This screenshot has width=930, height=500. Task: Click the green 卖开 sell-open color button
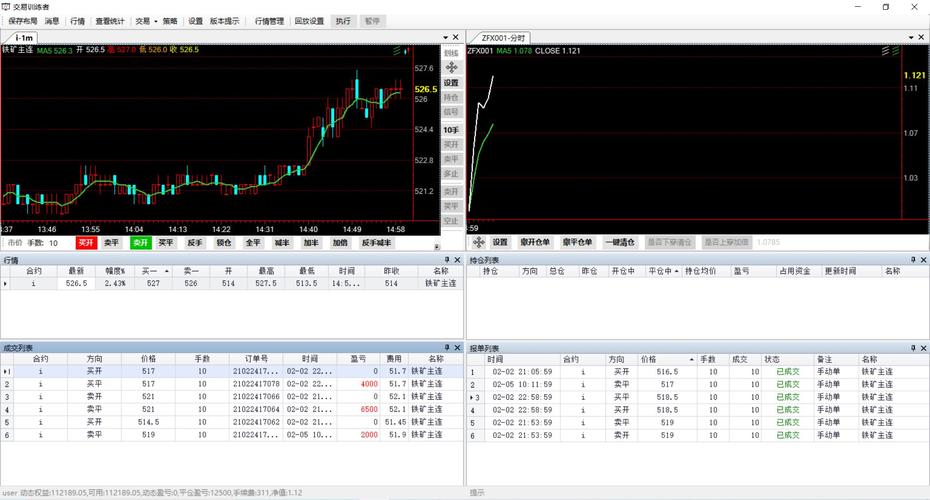point(140,243)
